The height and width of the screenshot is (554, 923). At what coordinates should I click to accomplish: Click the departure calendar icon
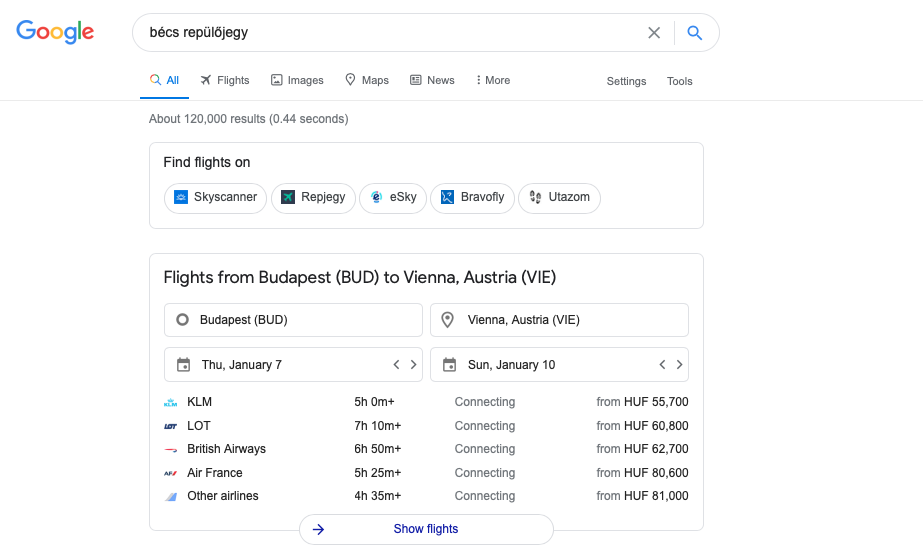[184, 364]
